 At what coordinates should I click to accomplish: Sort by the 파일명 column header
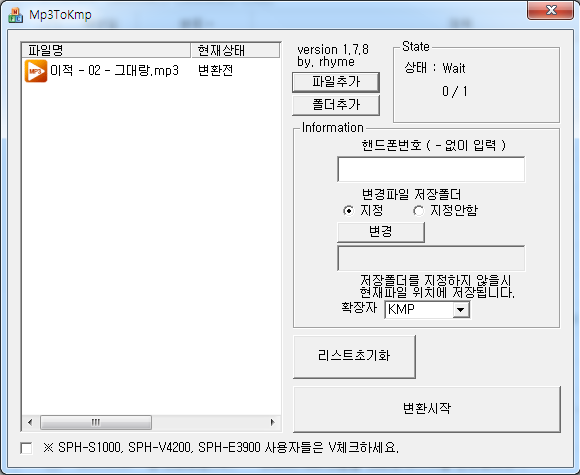pos(106,50)
